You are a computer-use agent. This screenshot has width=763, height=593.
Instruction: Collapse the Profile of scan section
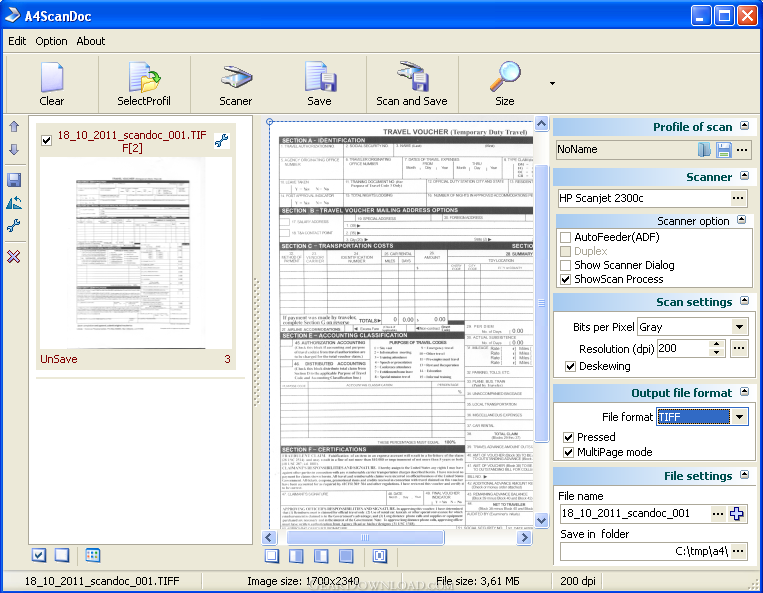click(743, 126)
